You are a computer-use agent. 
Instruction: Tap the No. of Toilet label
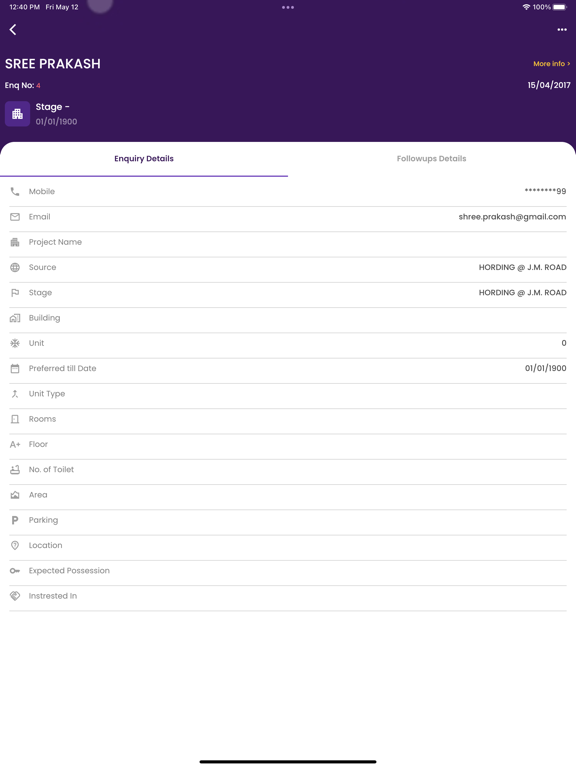point(51,470)
